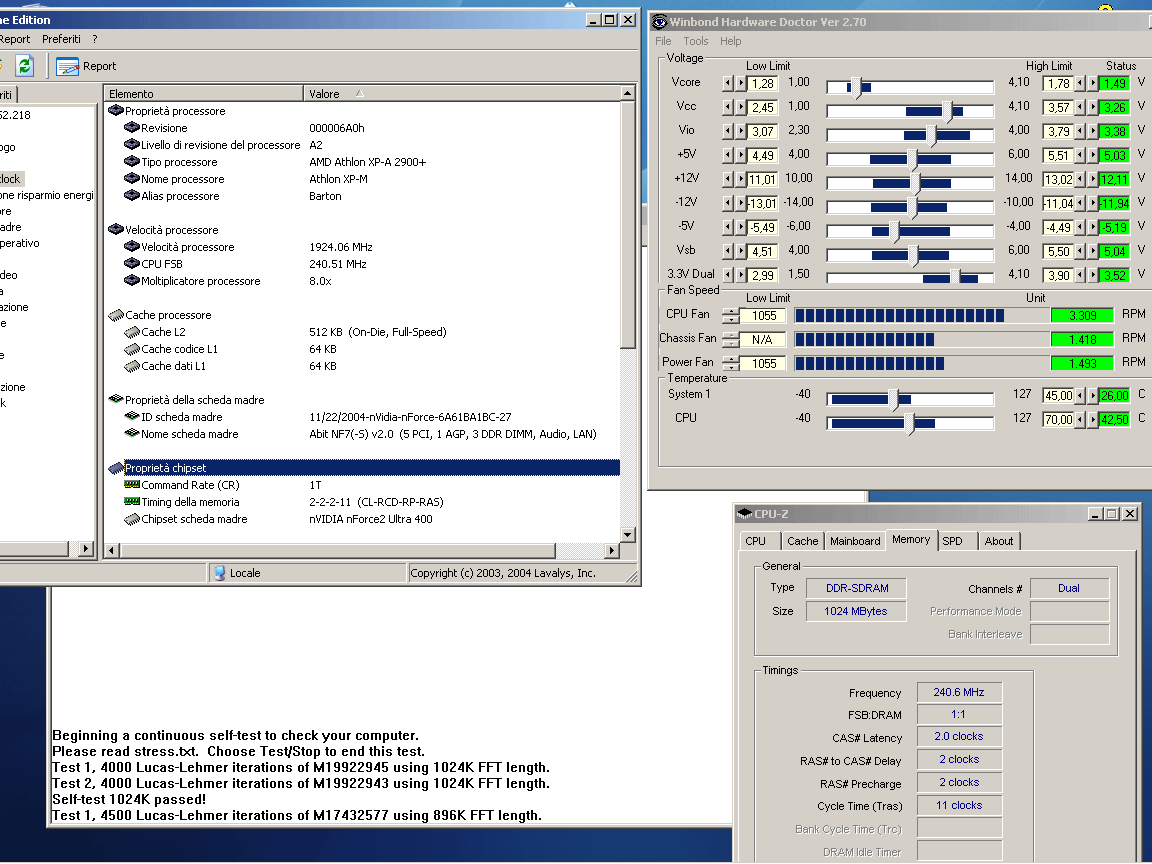1152x864 pixels.
Task: Select the highlighted Proprietà chipset row
Action: click(x=363, y=467)
